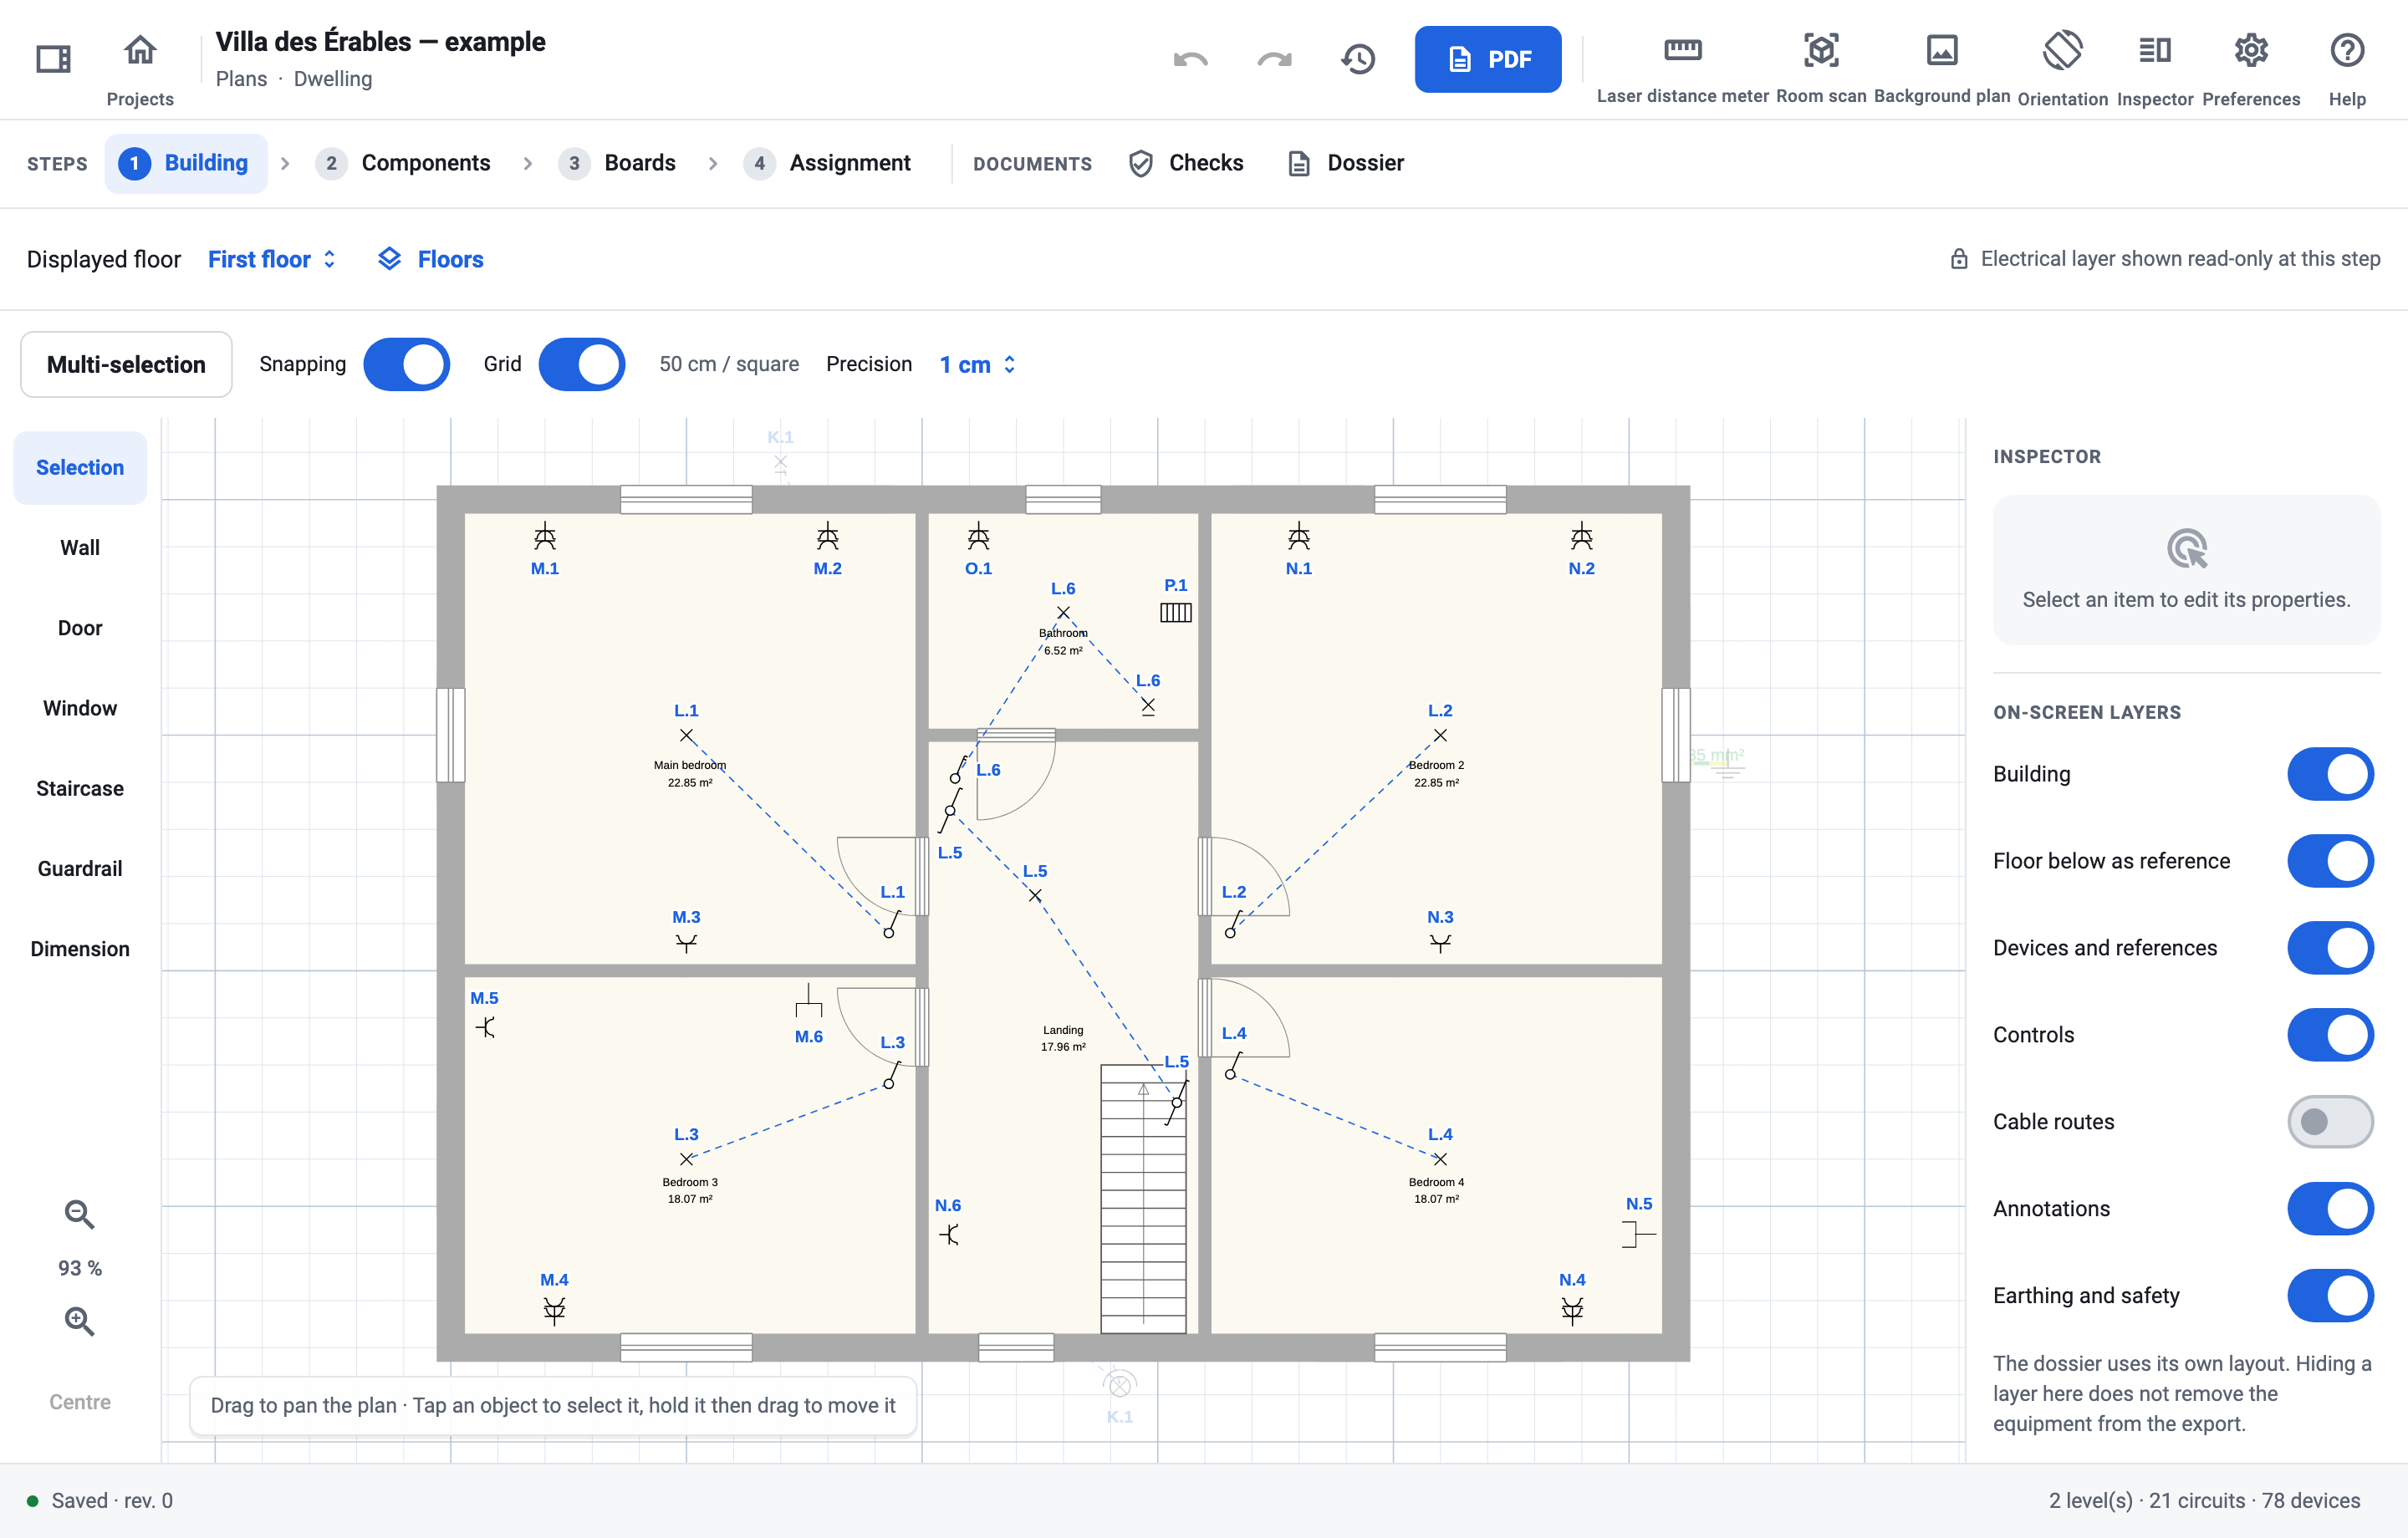Change the Precision 1 cm selector
The height and width of the screenshot is (1538, 2408).
977,364
